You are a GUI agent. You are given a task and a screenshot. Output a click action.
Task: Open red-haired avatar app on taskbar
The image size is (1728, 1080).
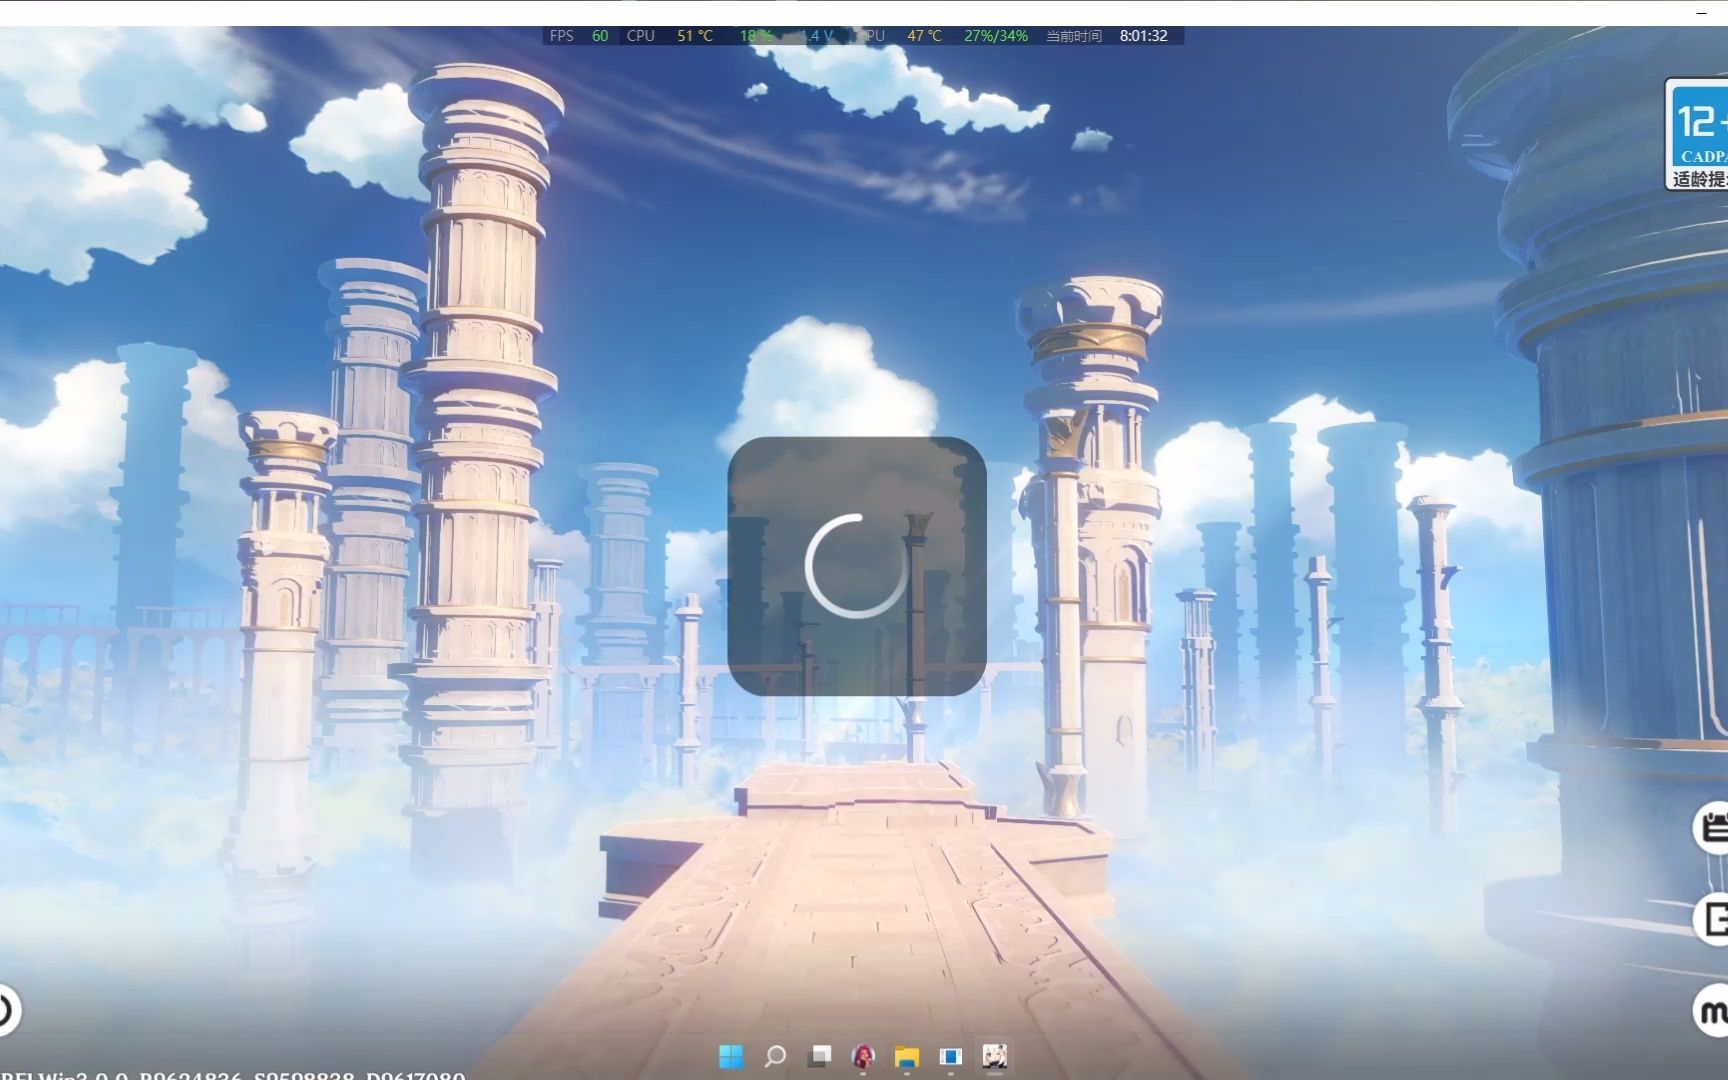(863, 1056)
